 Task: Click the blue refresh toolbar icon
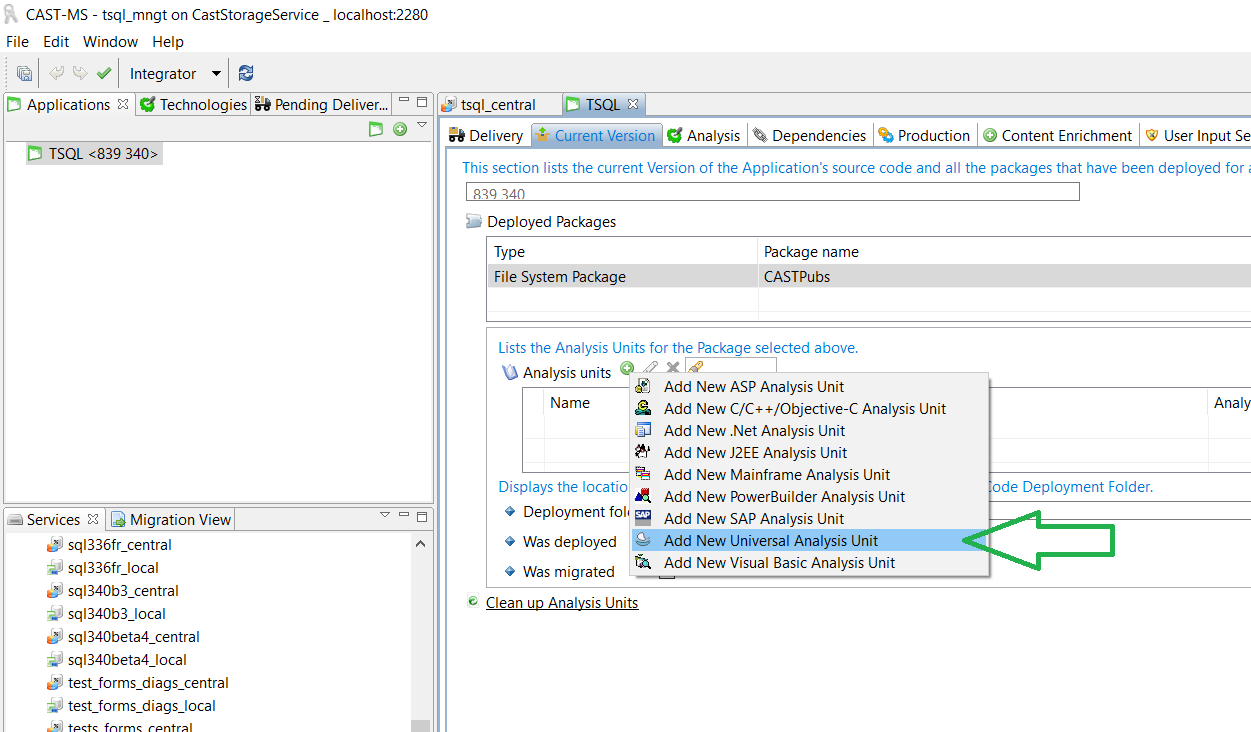tap(246, 73)
